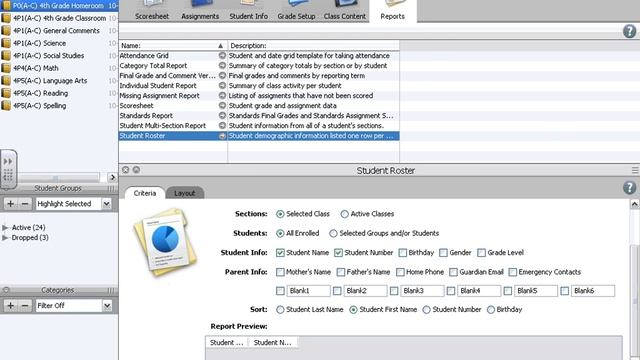Collapse the Categories panel header
Viewport: 640px width, 360px height.
click(x=6, y=290)
